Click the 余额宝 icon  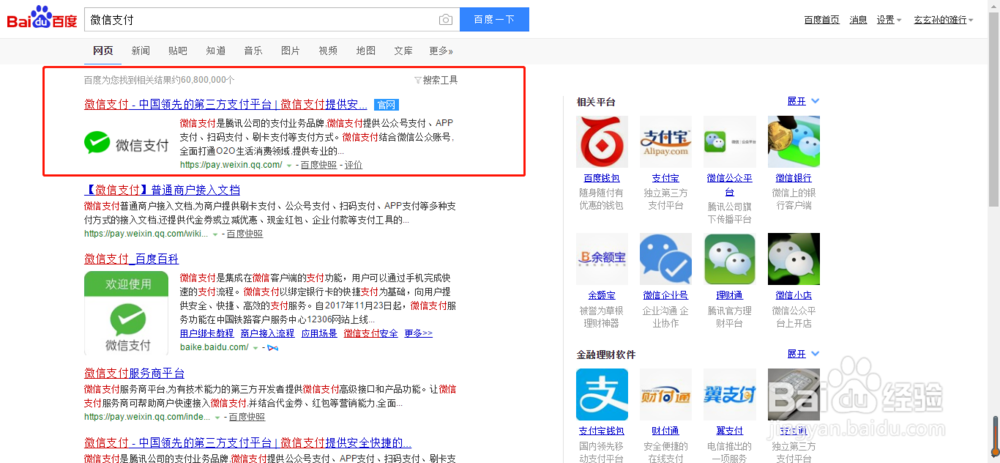[x=602, y=259]
